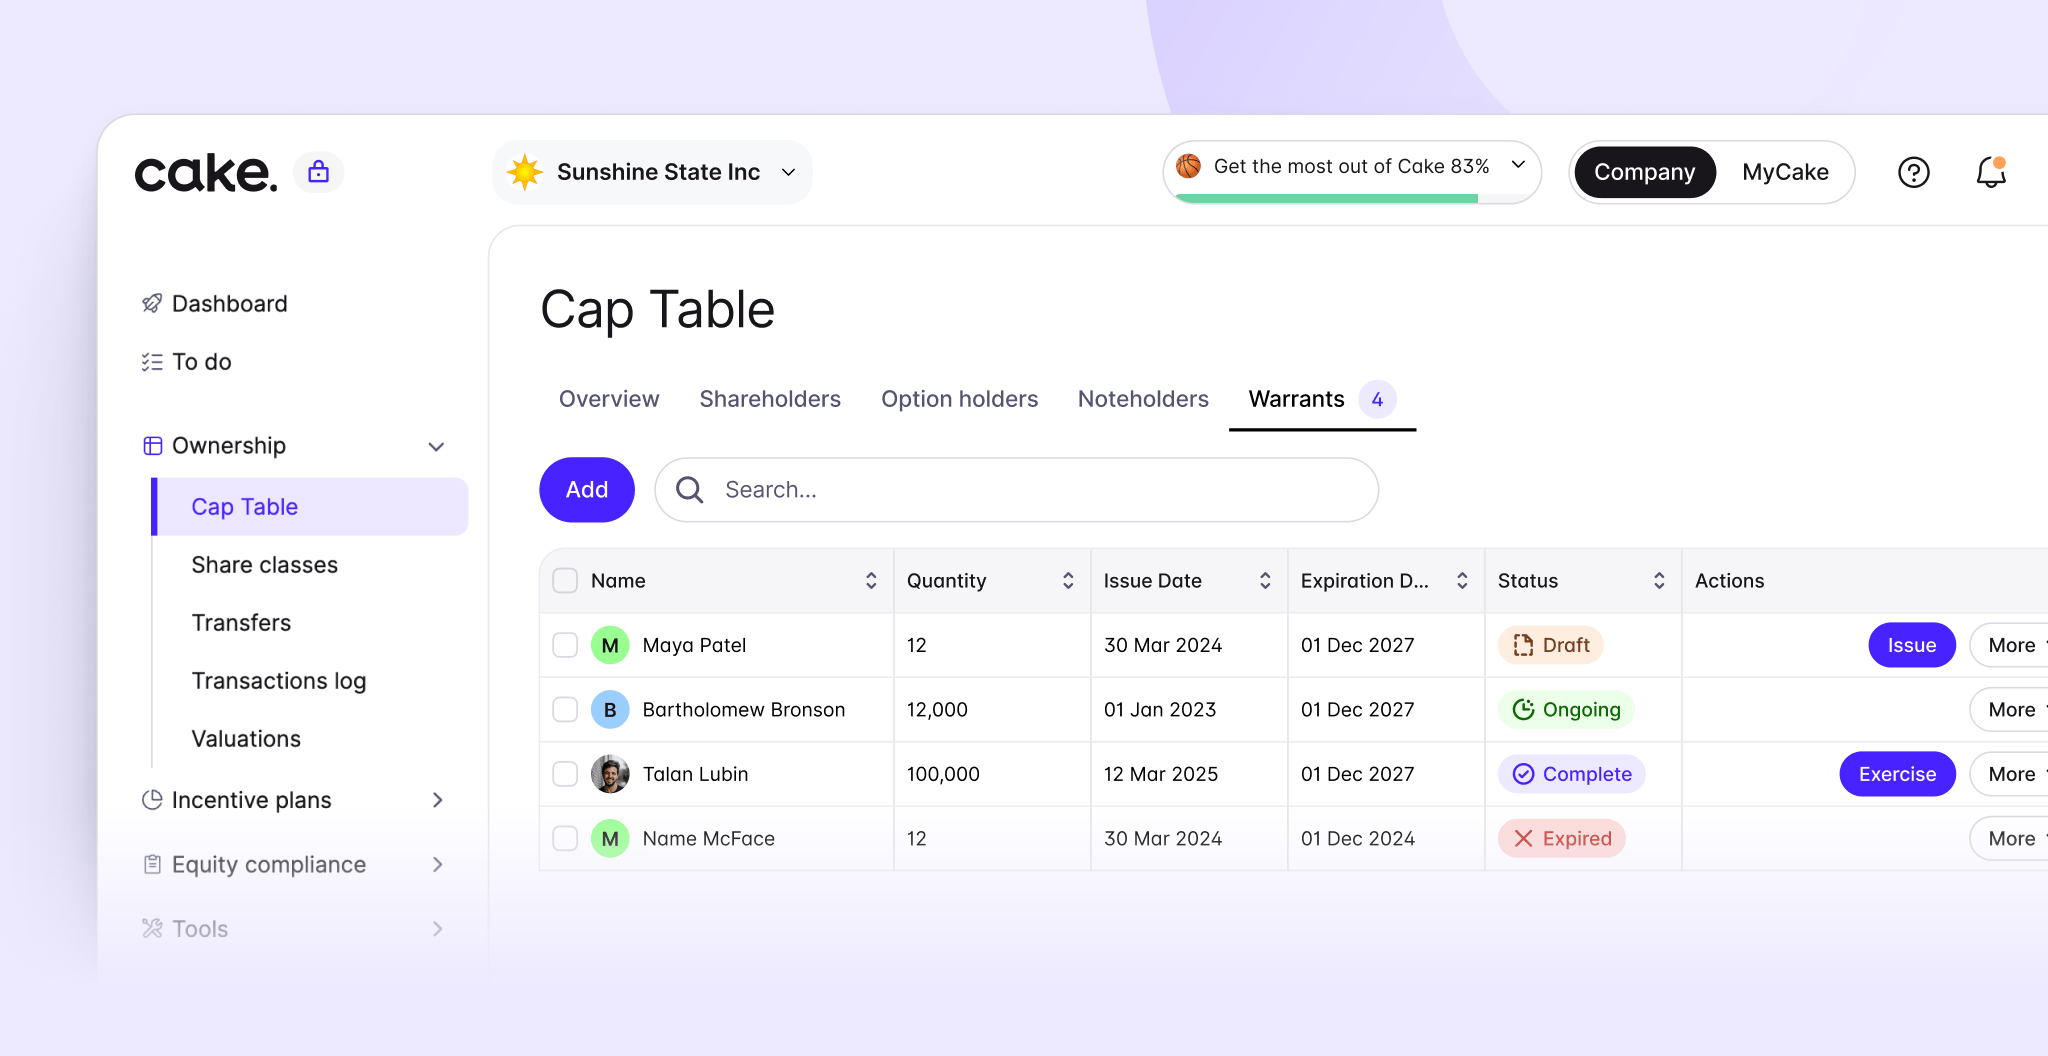Viewport: 2048px width, 1056px height.
Task: Sort by Name column arrows
Action: pyautogui.click(x=871, y=581)
